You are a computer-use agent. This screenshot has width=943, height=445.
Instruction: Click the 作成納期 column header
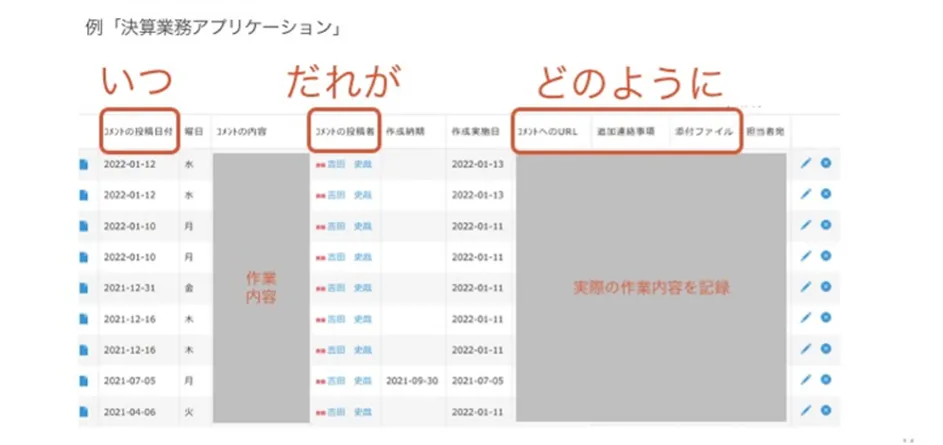(x=405, y=131)
